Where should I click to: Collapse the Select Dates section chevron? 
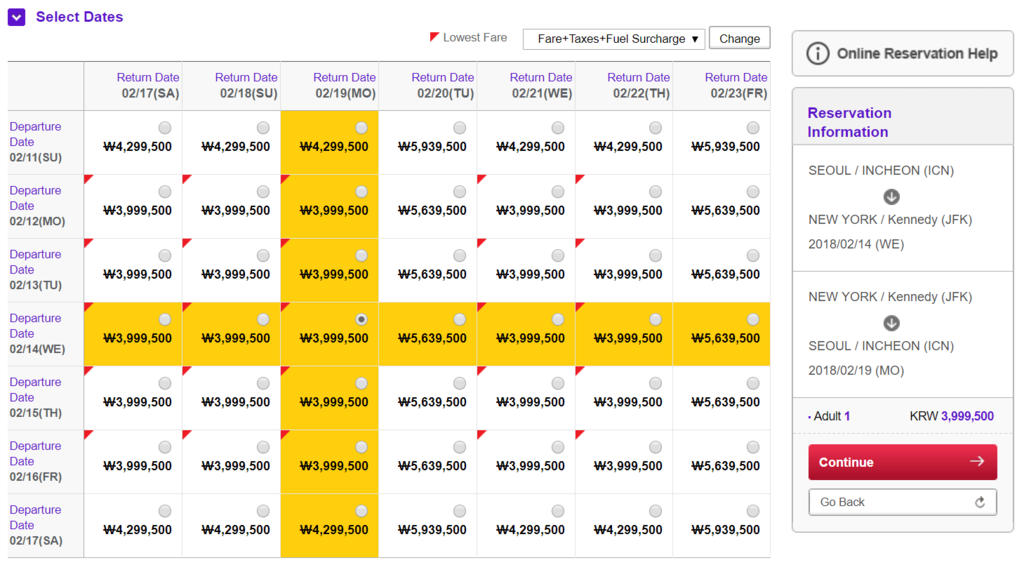[x=16, y=17]
